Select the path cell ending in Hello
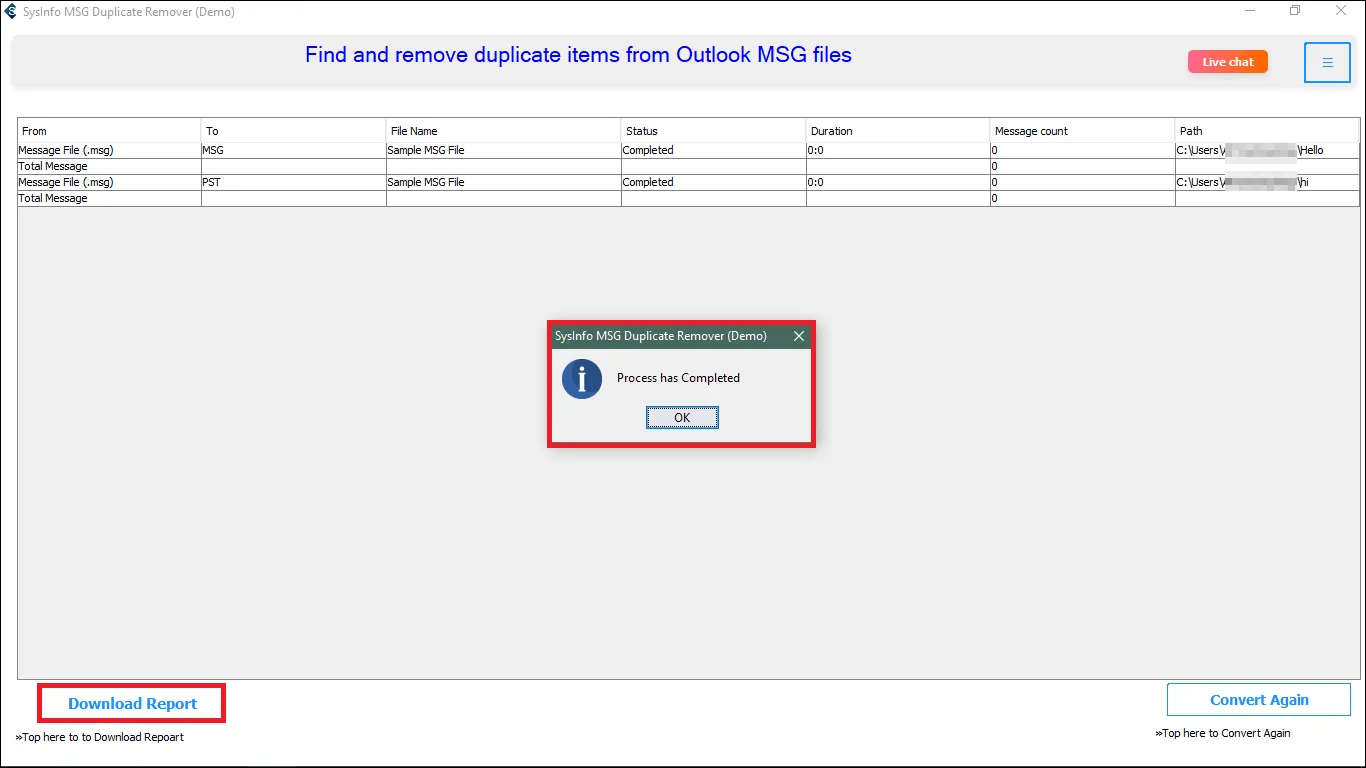This screenshot has width=1366, height=768. pos(1267,150)
